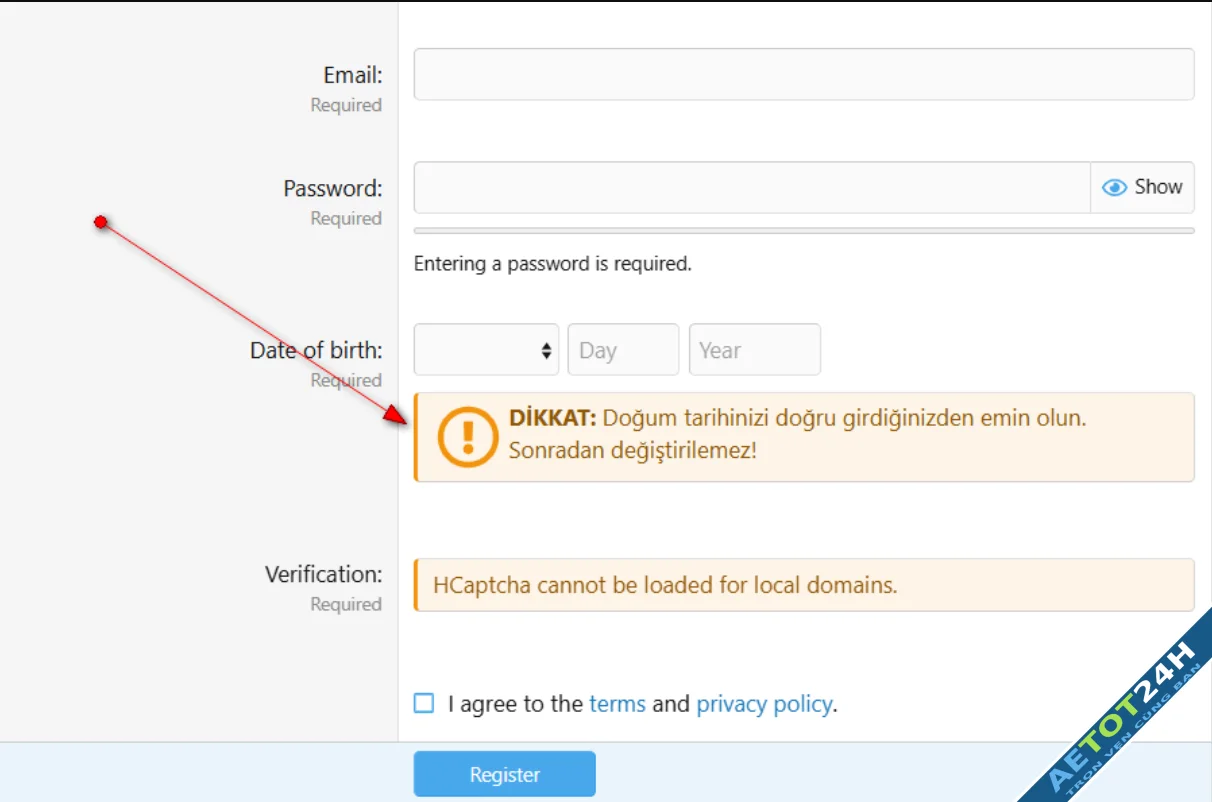Screen dimensions: 1212x802
Task: Click the password strength meter bar
Action: point(803,231)
